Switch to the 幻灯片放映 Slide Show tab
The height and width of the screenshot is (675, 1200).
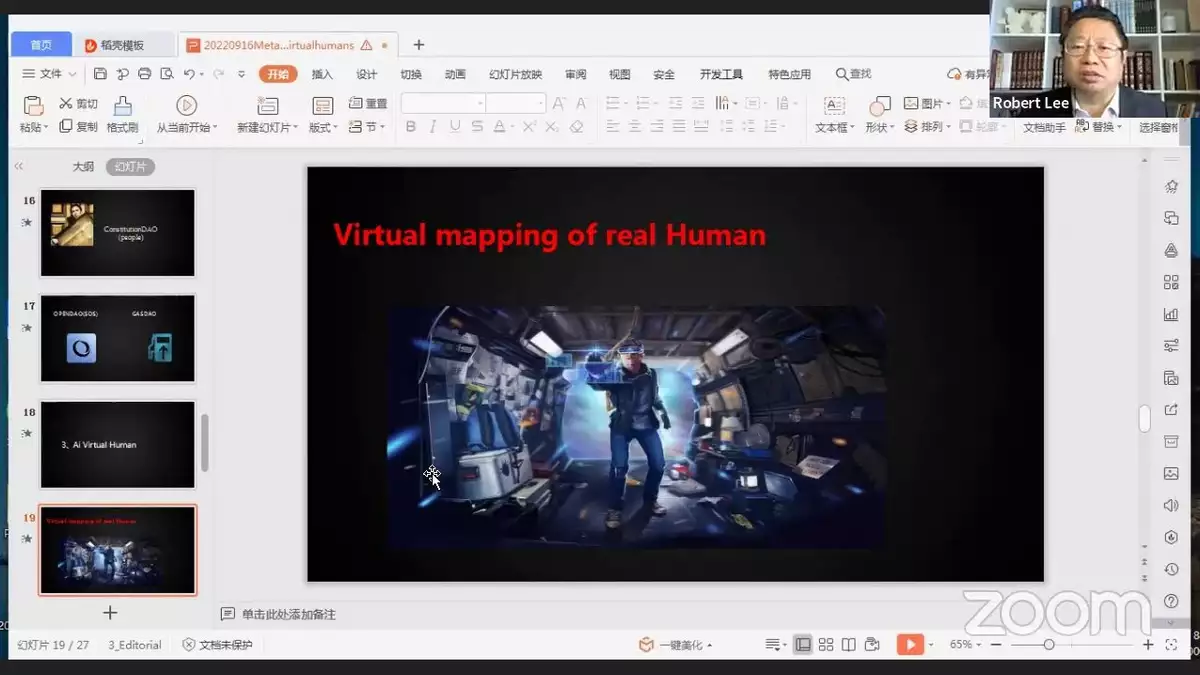pos(515,74)
